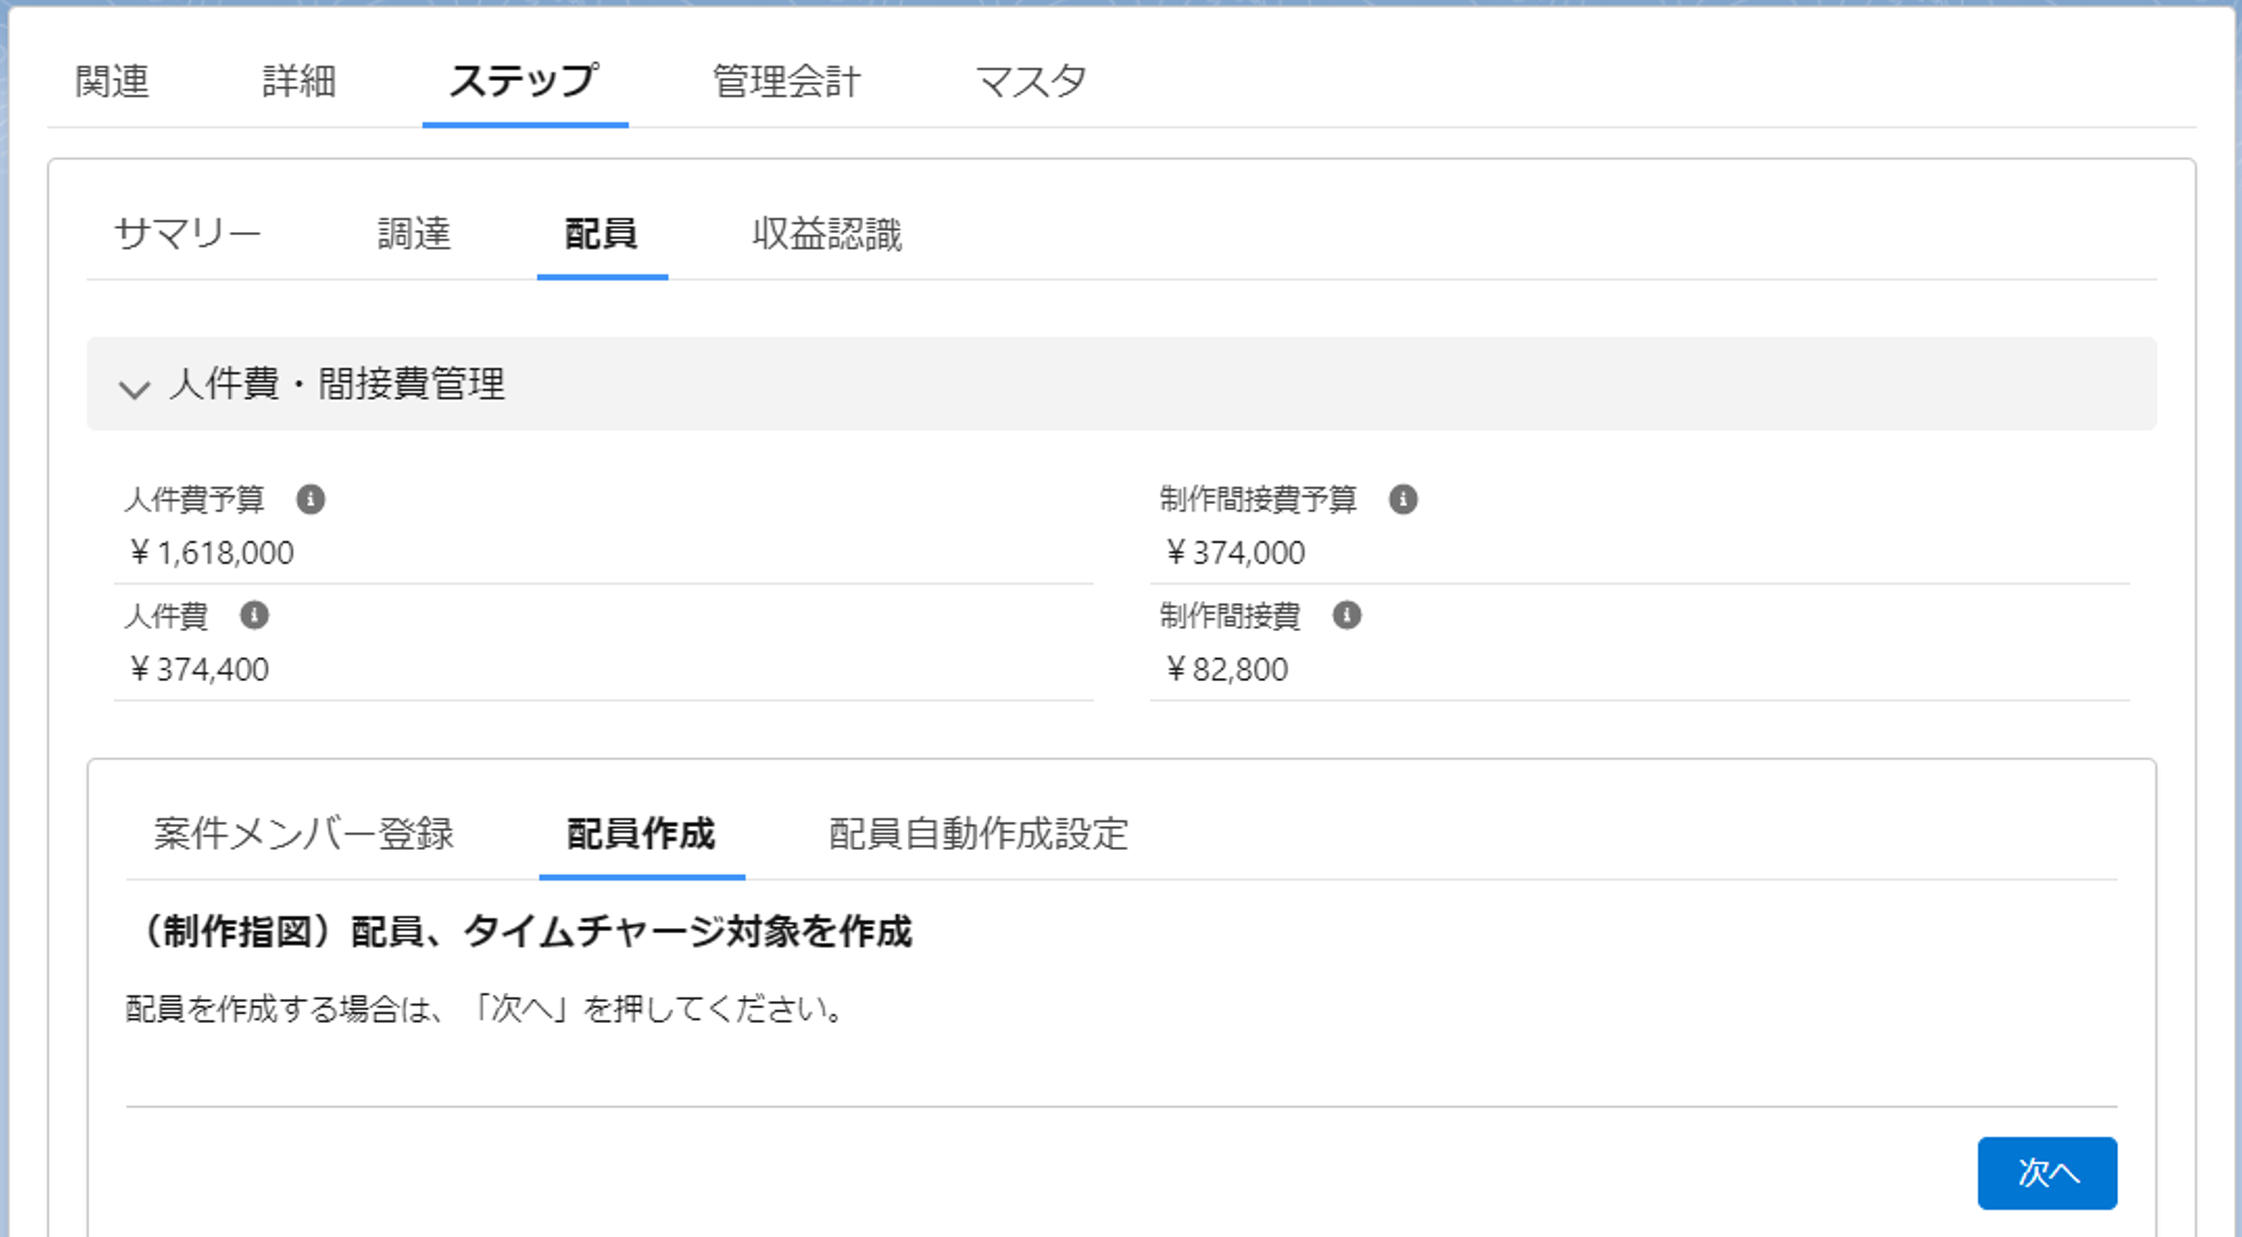
Task: Click info icon next to 制作間接費予算
Action: pos(1403,499)
